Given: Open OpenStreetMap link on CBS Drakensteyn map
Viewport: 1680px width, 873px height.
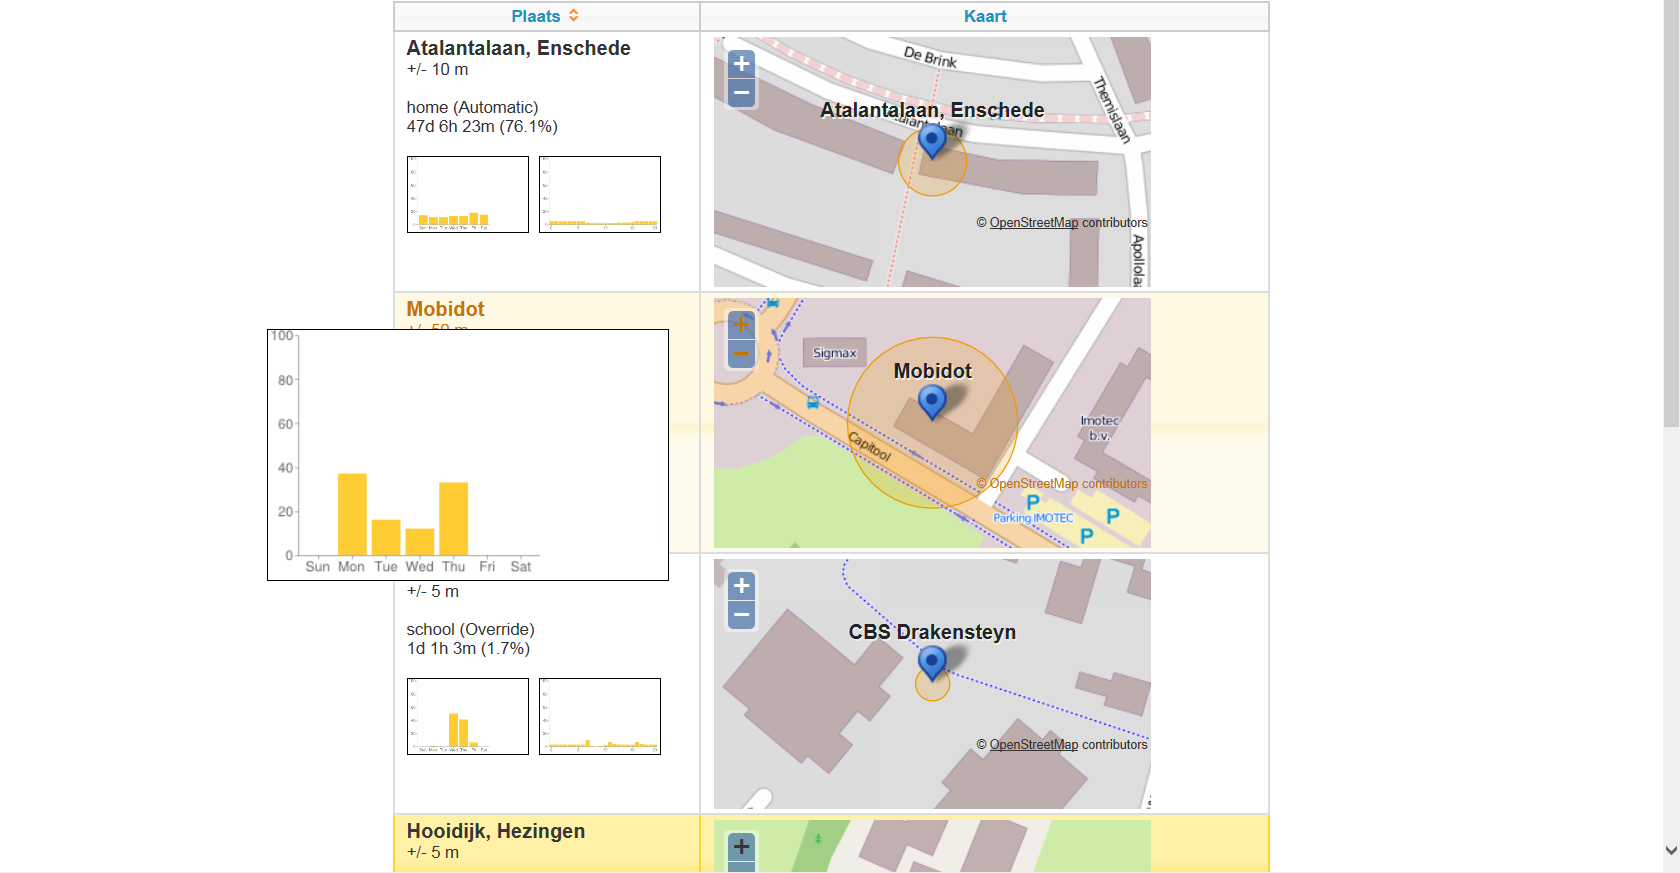Looking at the screenshot, I should 1034,745.
